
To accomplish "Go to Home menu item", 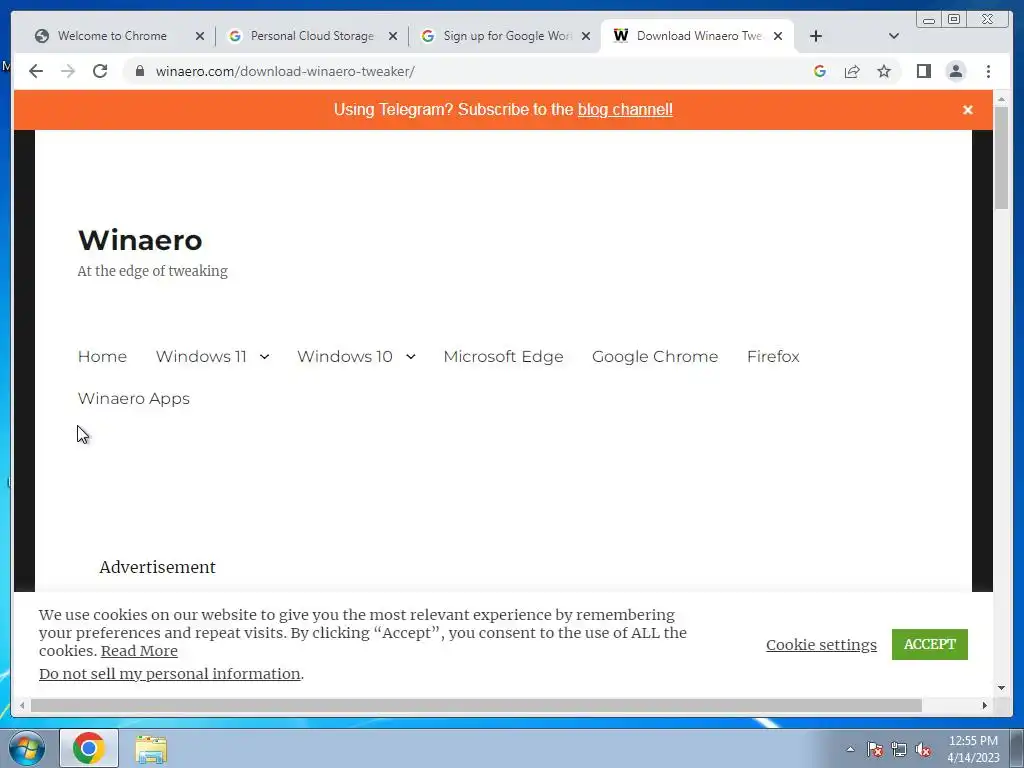I will [x=102, y=357].
